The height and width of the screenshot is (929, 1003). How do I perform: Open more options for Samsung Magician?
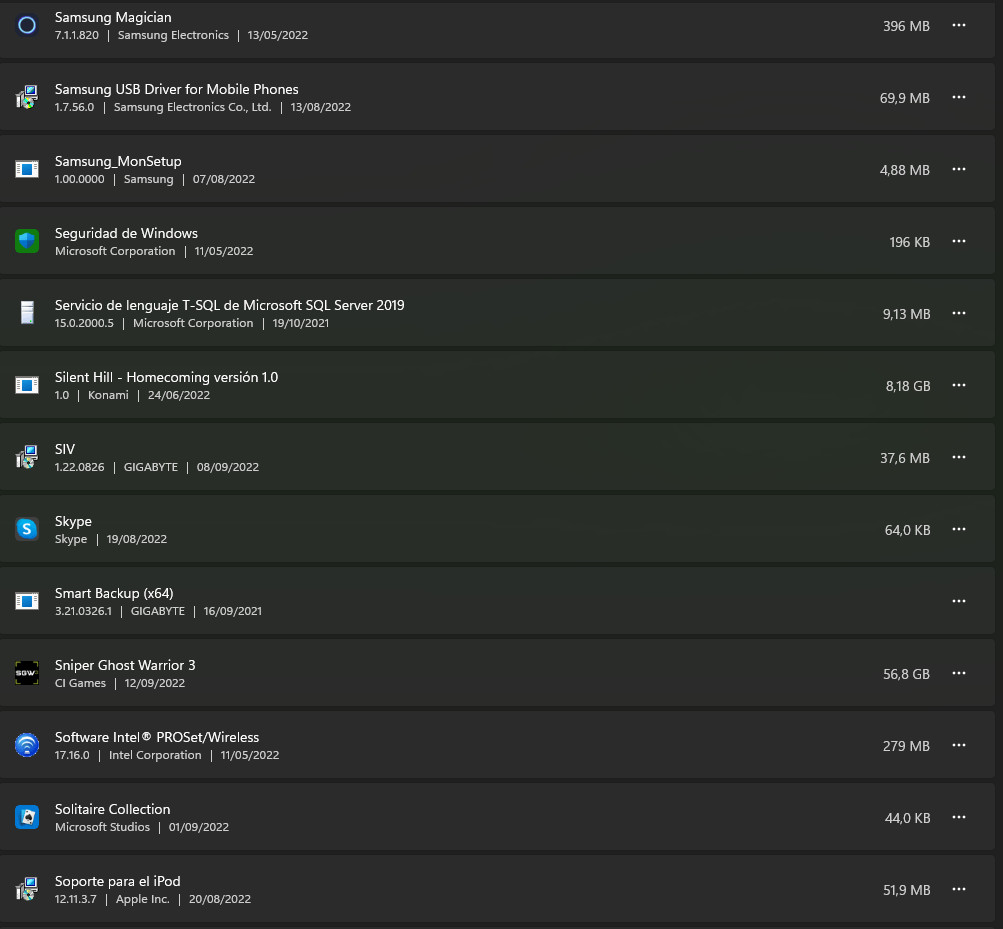pos(959,26)
